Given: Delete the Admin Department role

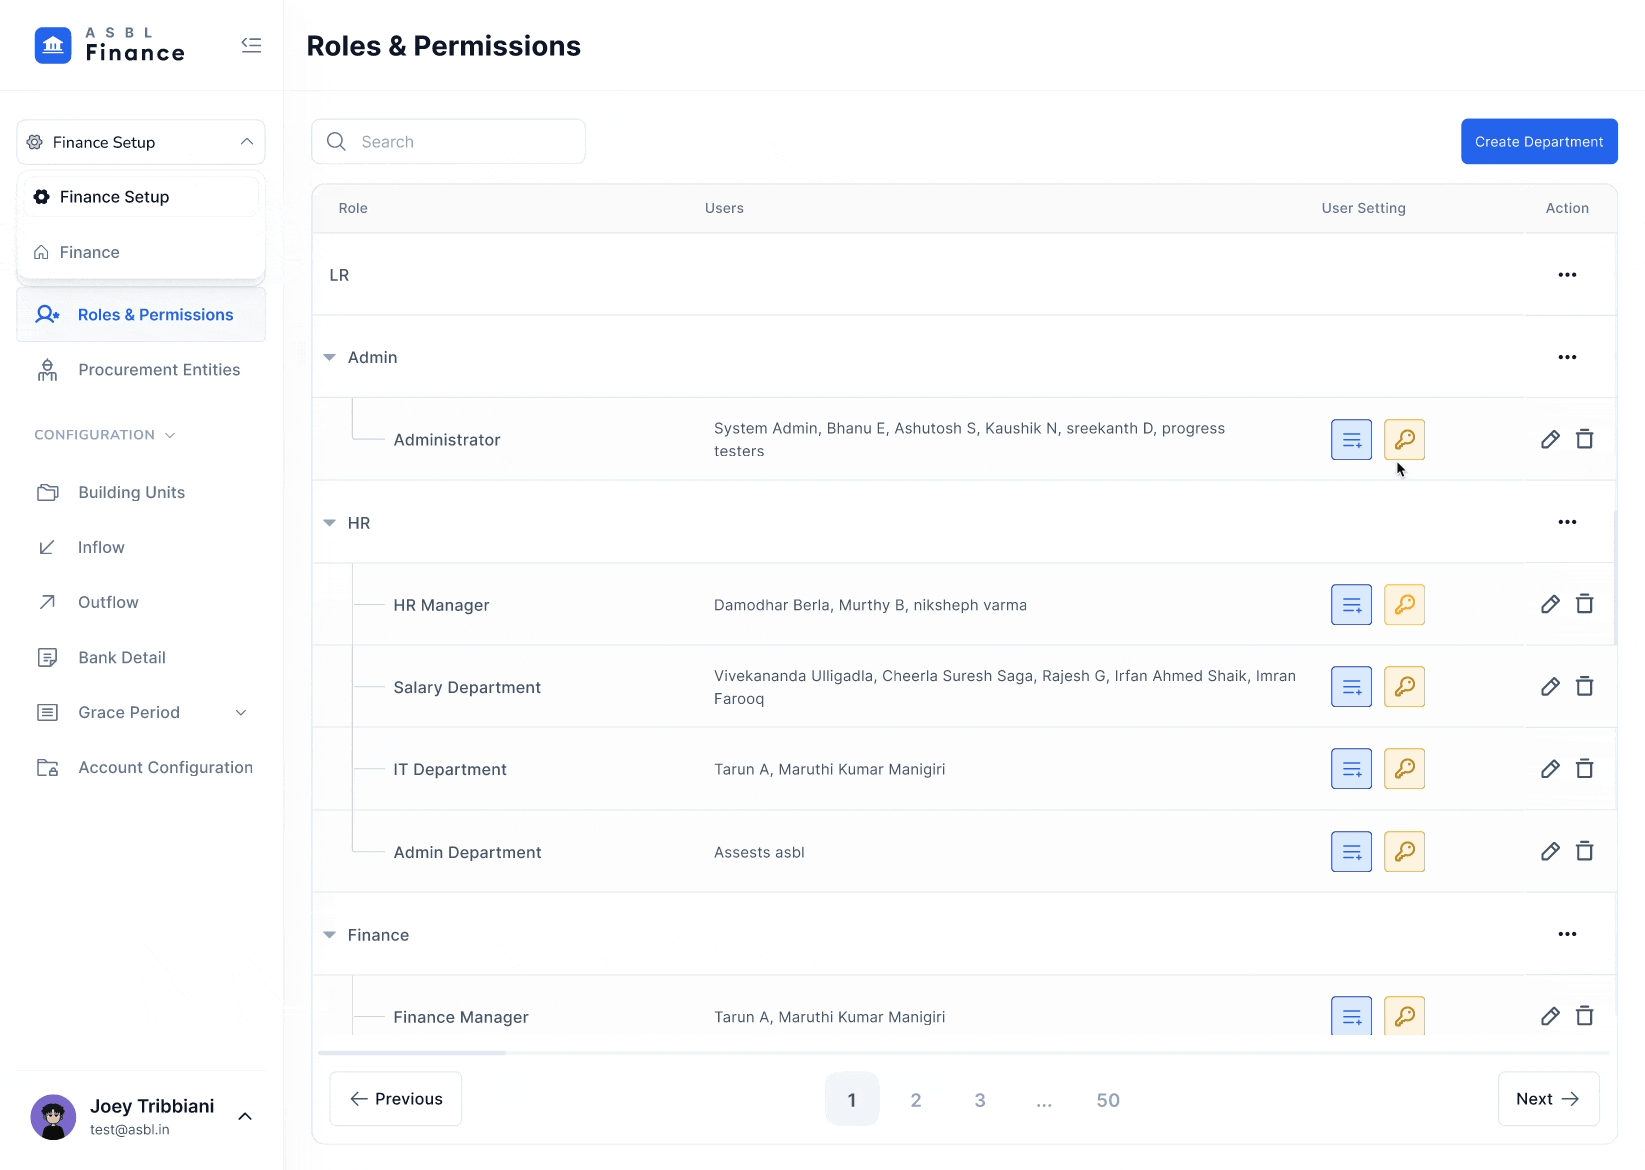Looking at the screenshot, I should [1585, 851].
